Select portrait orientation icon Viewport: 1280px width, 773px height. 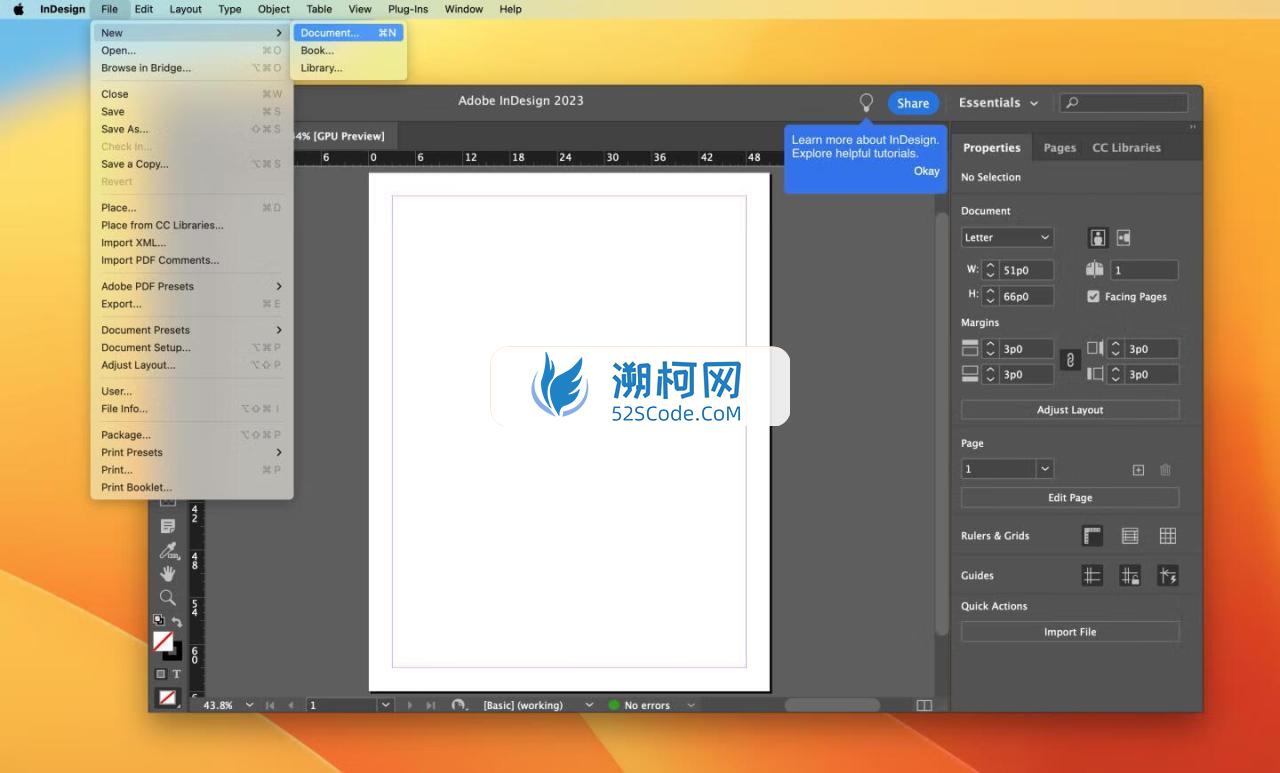point(1098,238)
